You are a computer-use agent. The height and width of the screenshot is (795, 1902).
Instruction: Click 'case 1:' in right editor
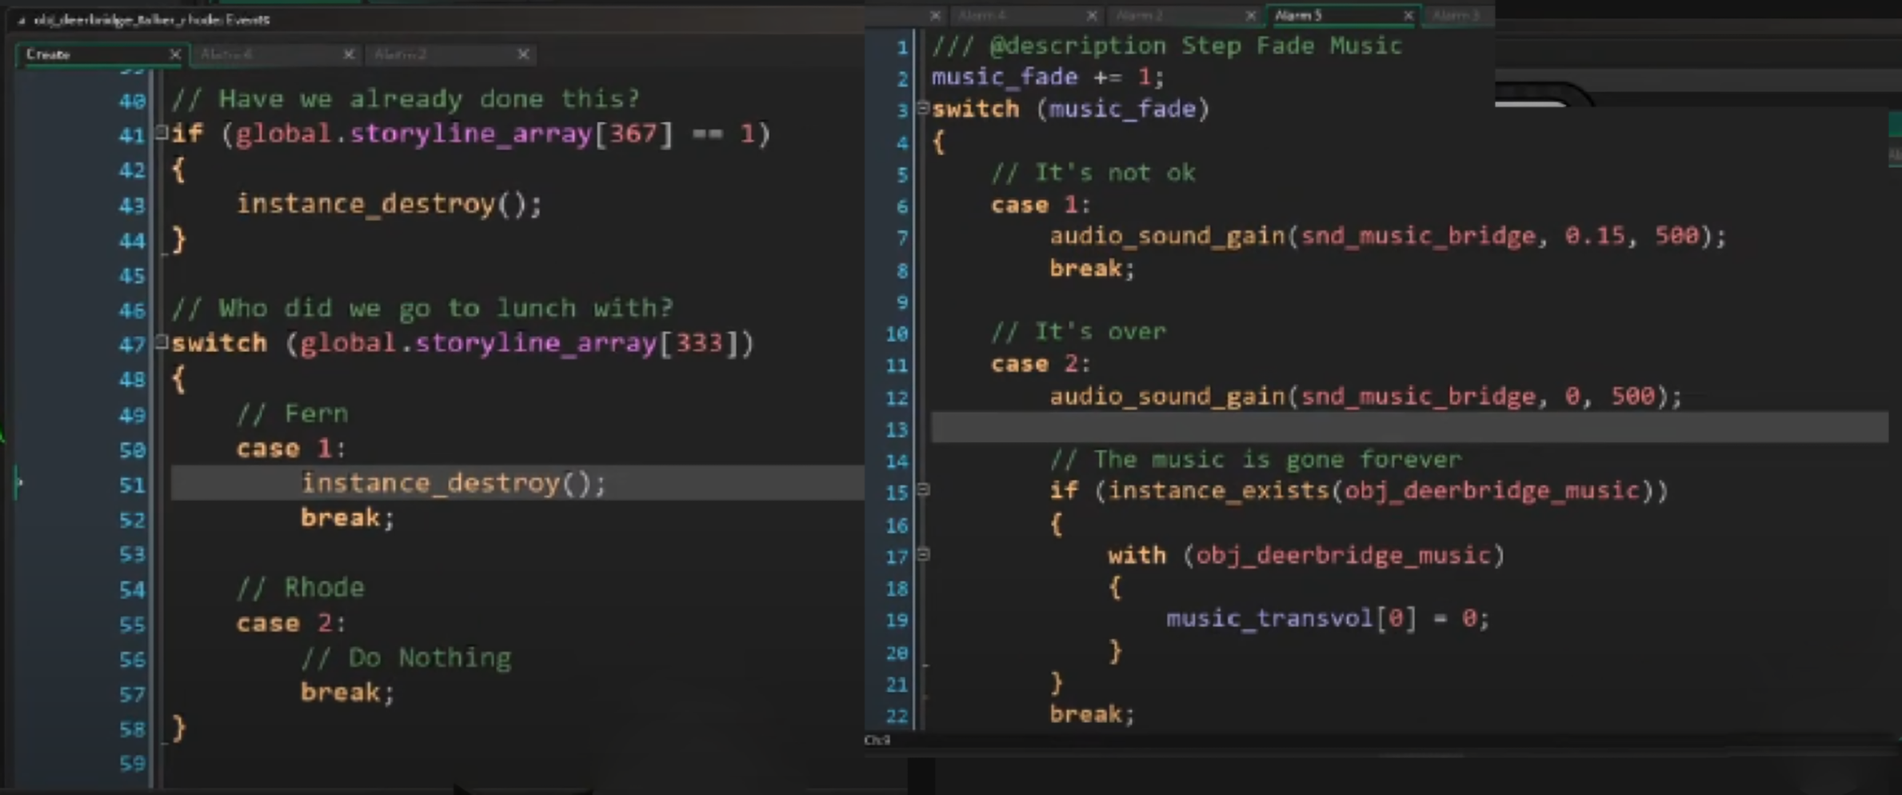pyautogui.click(x=1041, y=204)
